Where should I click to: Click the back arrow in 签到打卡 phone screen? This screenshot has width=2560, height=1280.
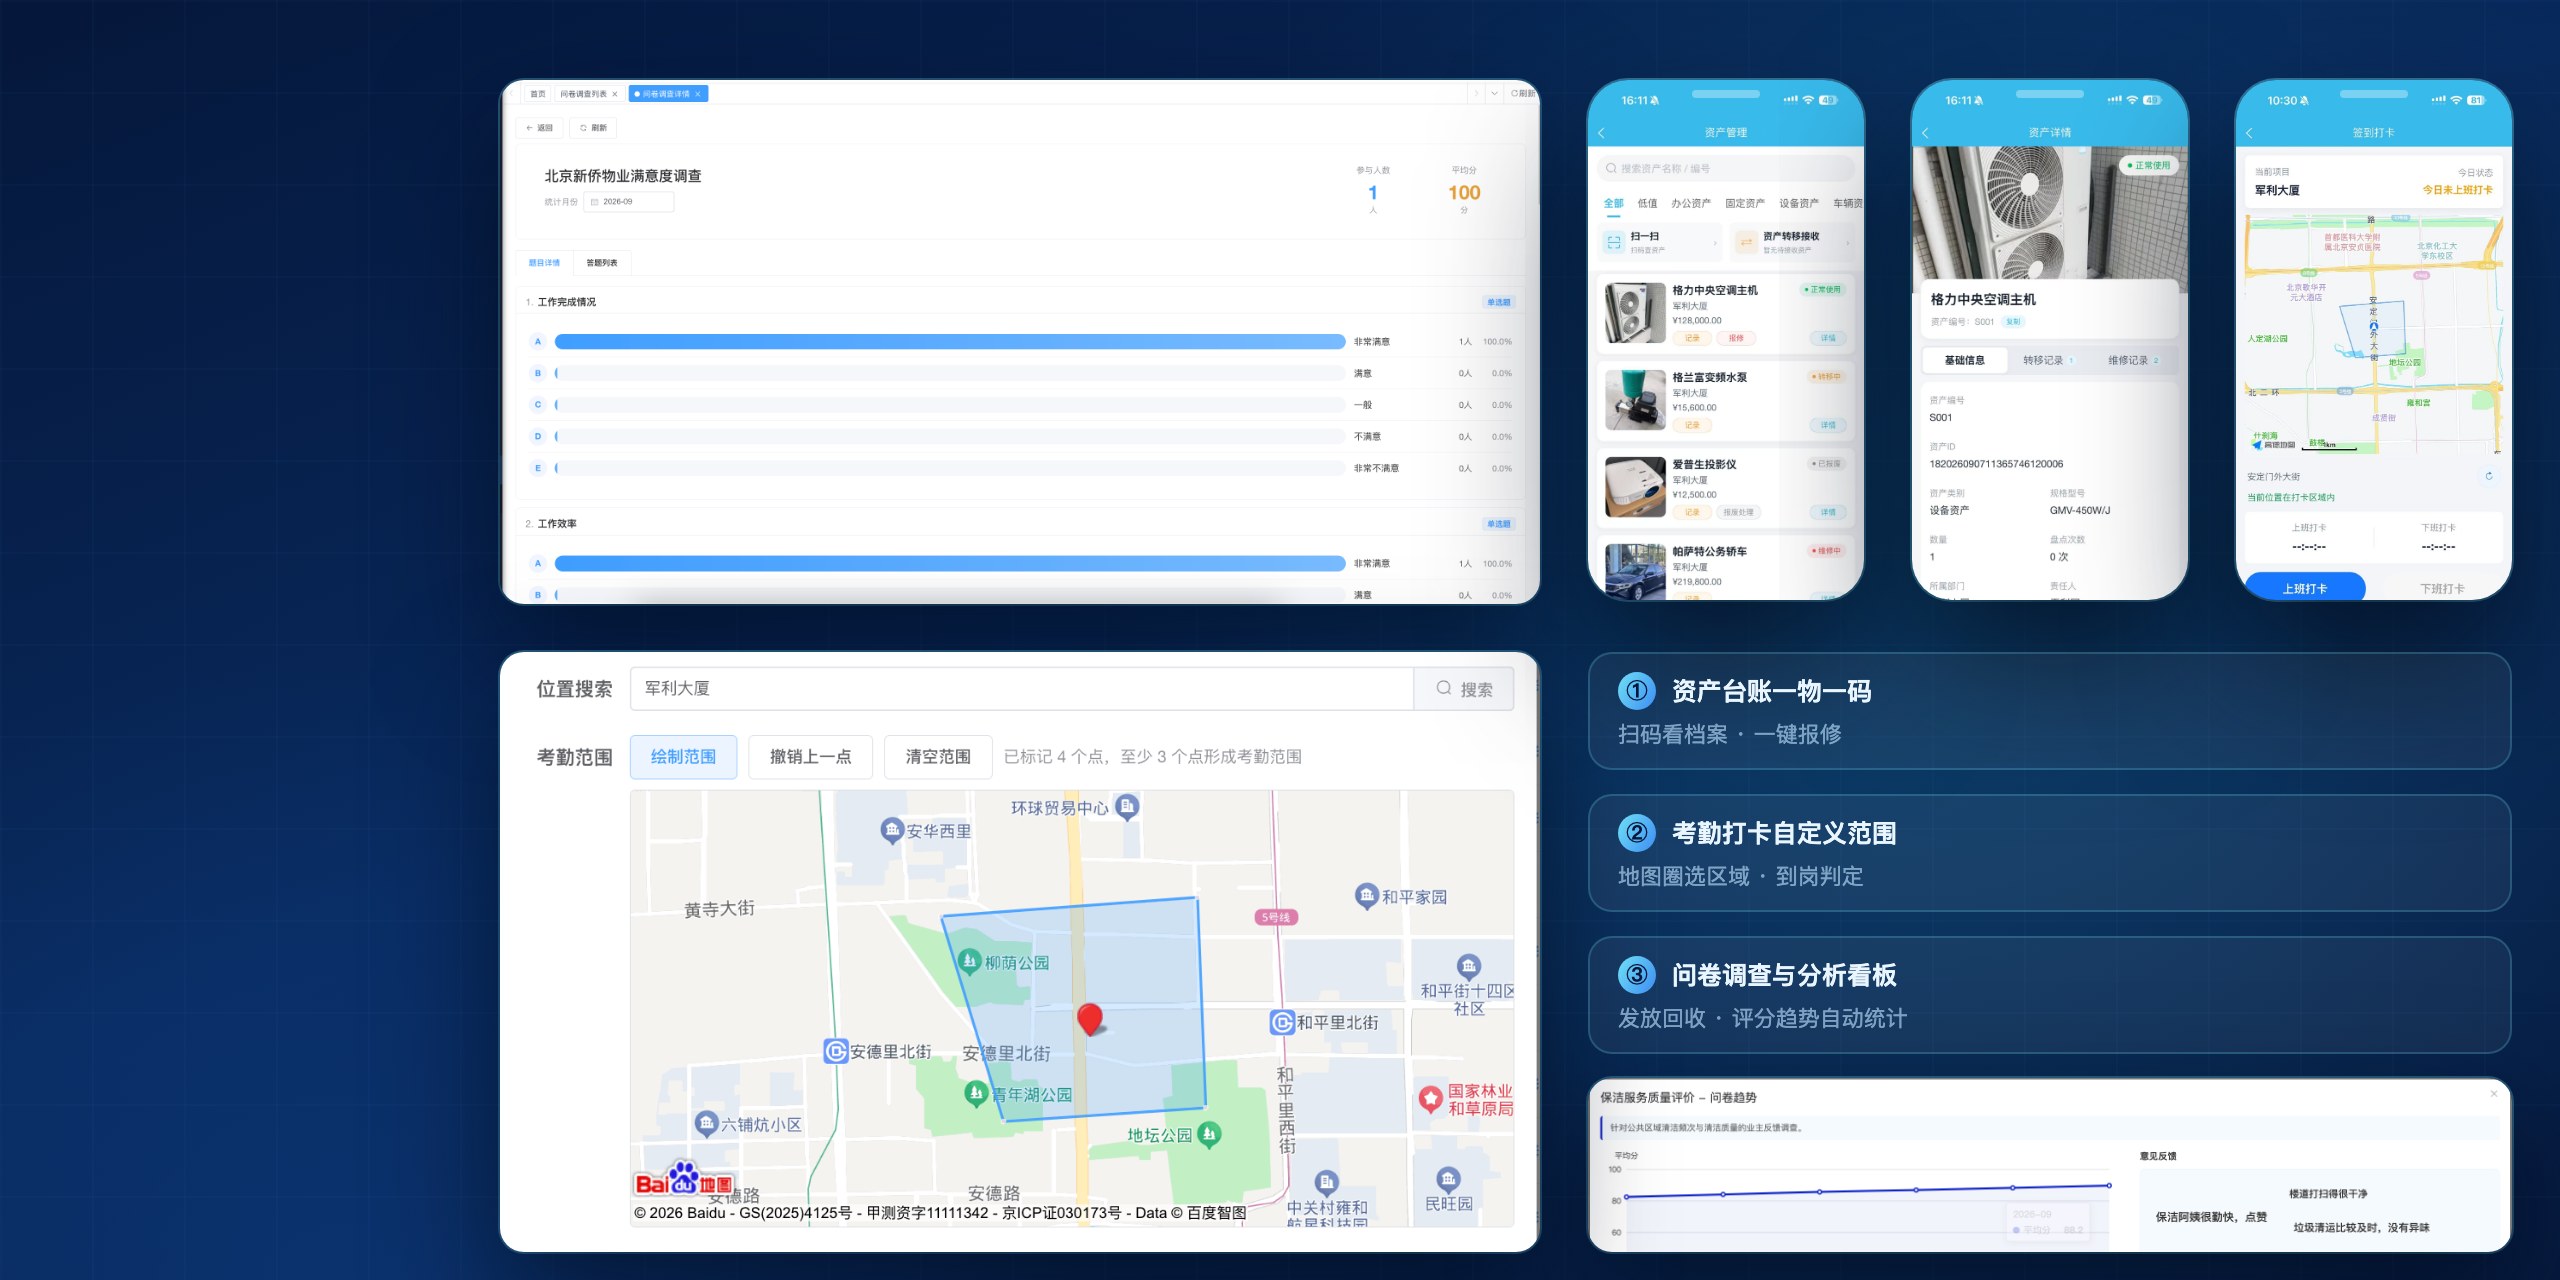pyautogui.click(x=2249, y=133)
